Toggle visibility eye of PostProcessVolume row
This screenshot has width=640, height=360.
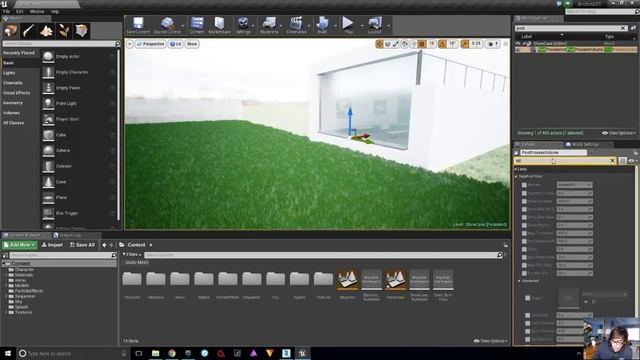(x=518, y=49)
